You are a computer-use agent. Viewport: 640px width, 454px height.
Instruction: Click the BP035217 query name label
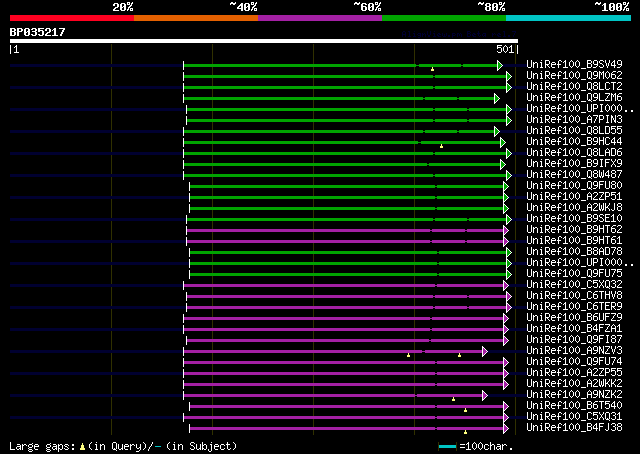click(38, 32)
